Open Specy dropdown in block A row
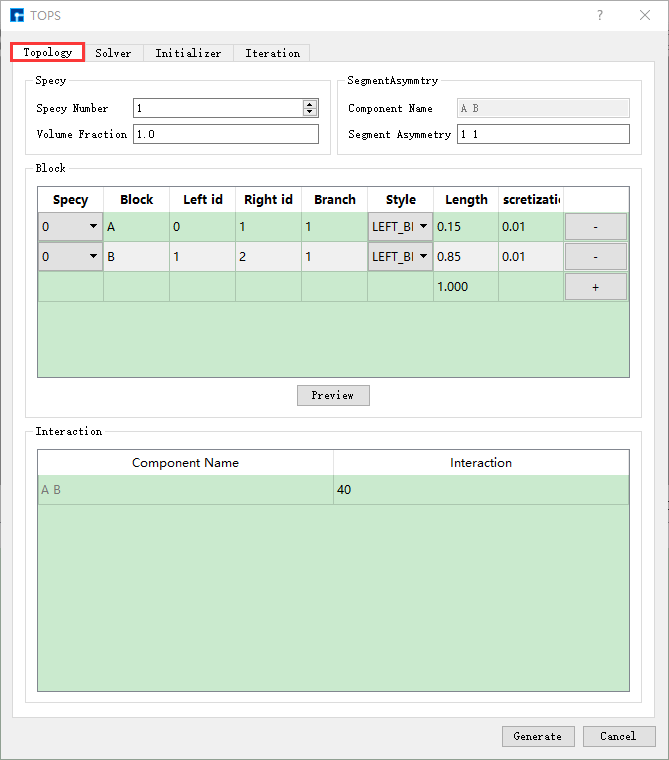 pyautogui.click(x=70, y=227)
